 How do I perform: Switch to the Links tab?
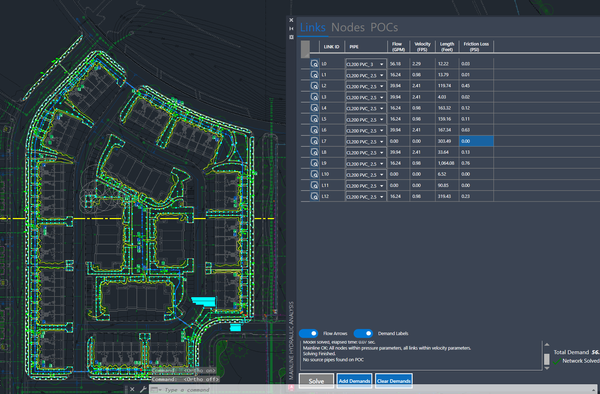point(313,28)
